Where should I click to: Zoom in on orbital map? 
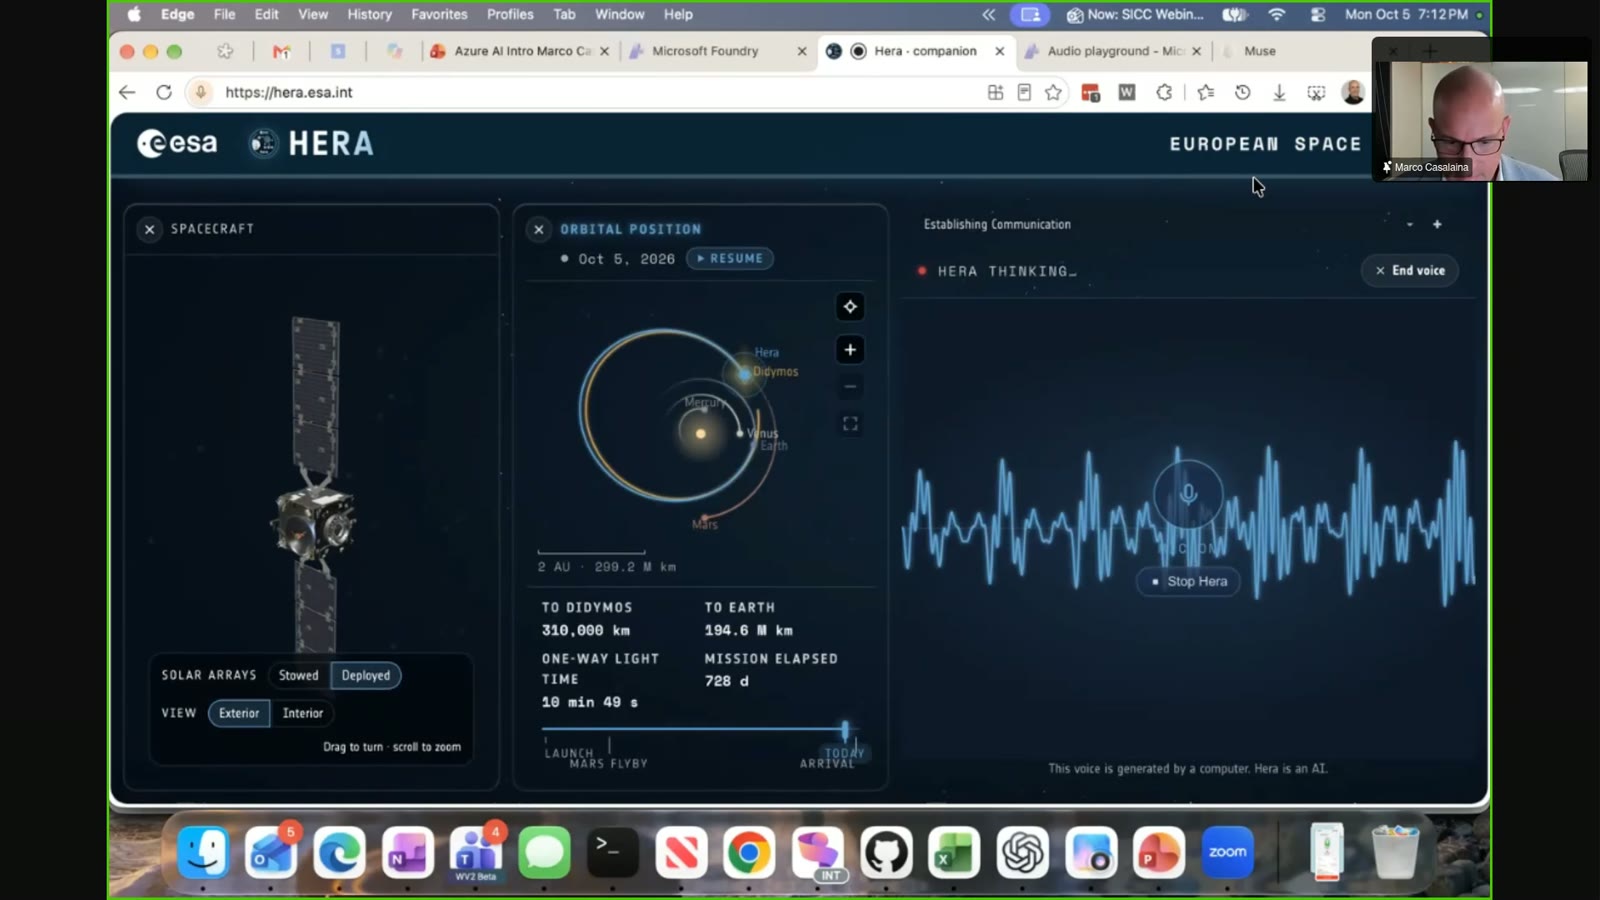pos(850,350)
